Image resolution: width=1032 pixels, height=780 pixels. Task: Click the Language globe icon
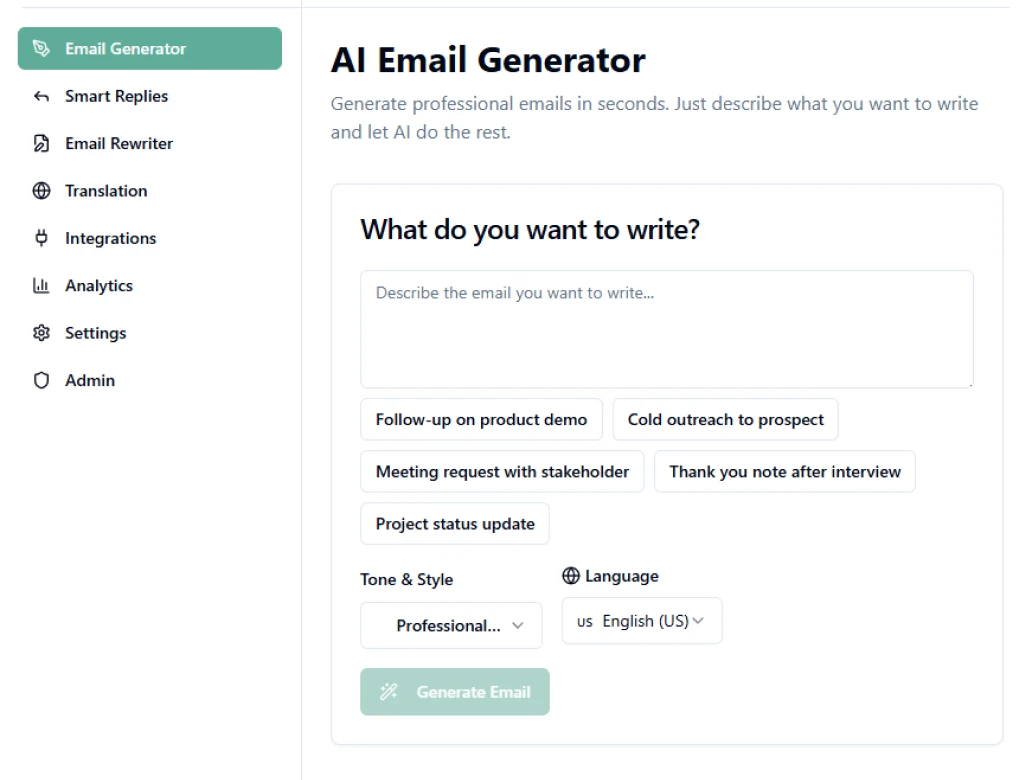coord(571,575)
